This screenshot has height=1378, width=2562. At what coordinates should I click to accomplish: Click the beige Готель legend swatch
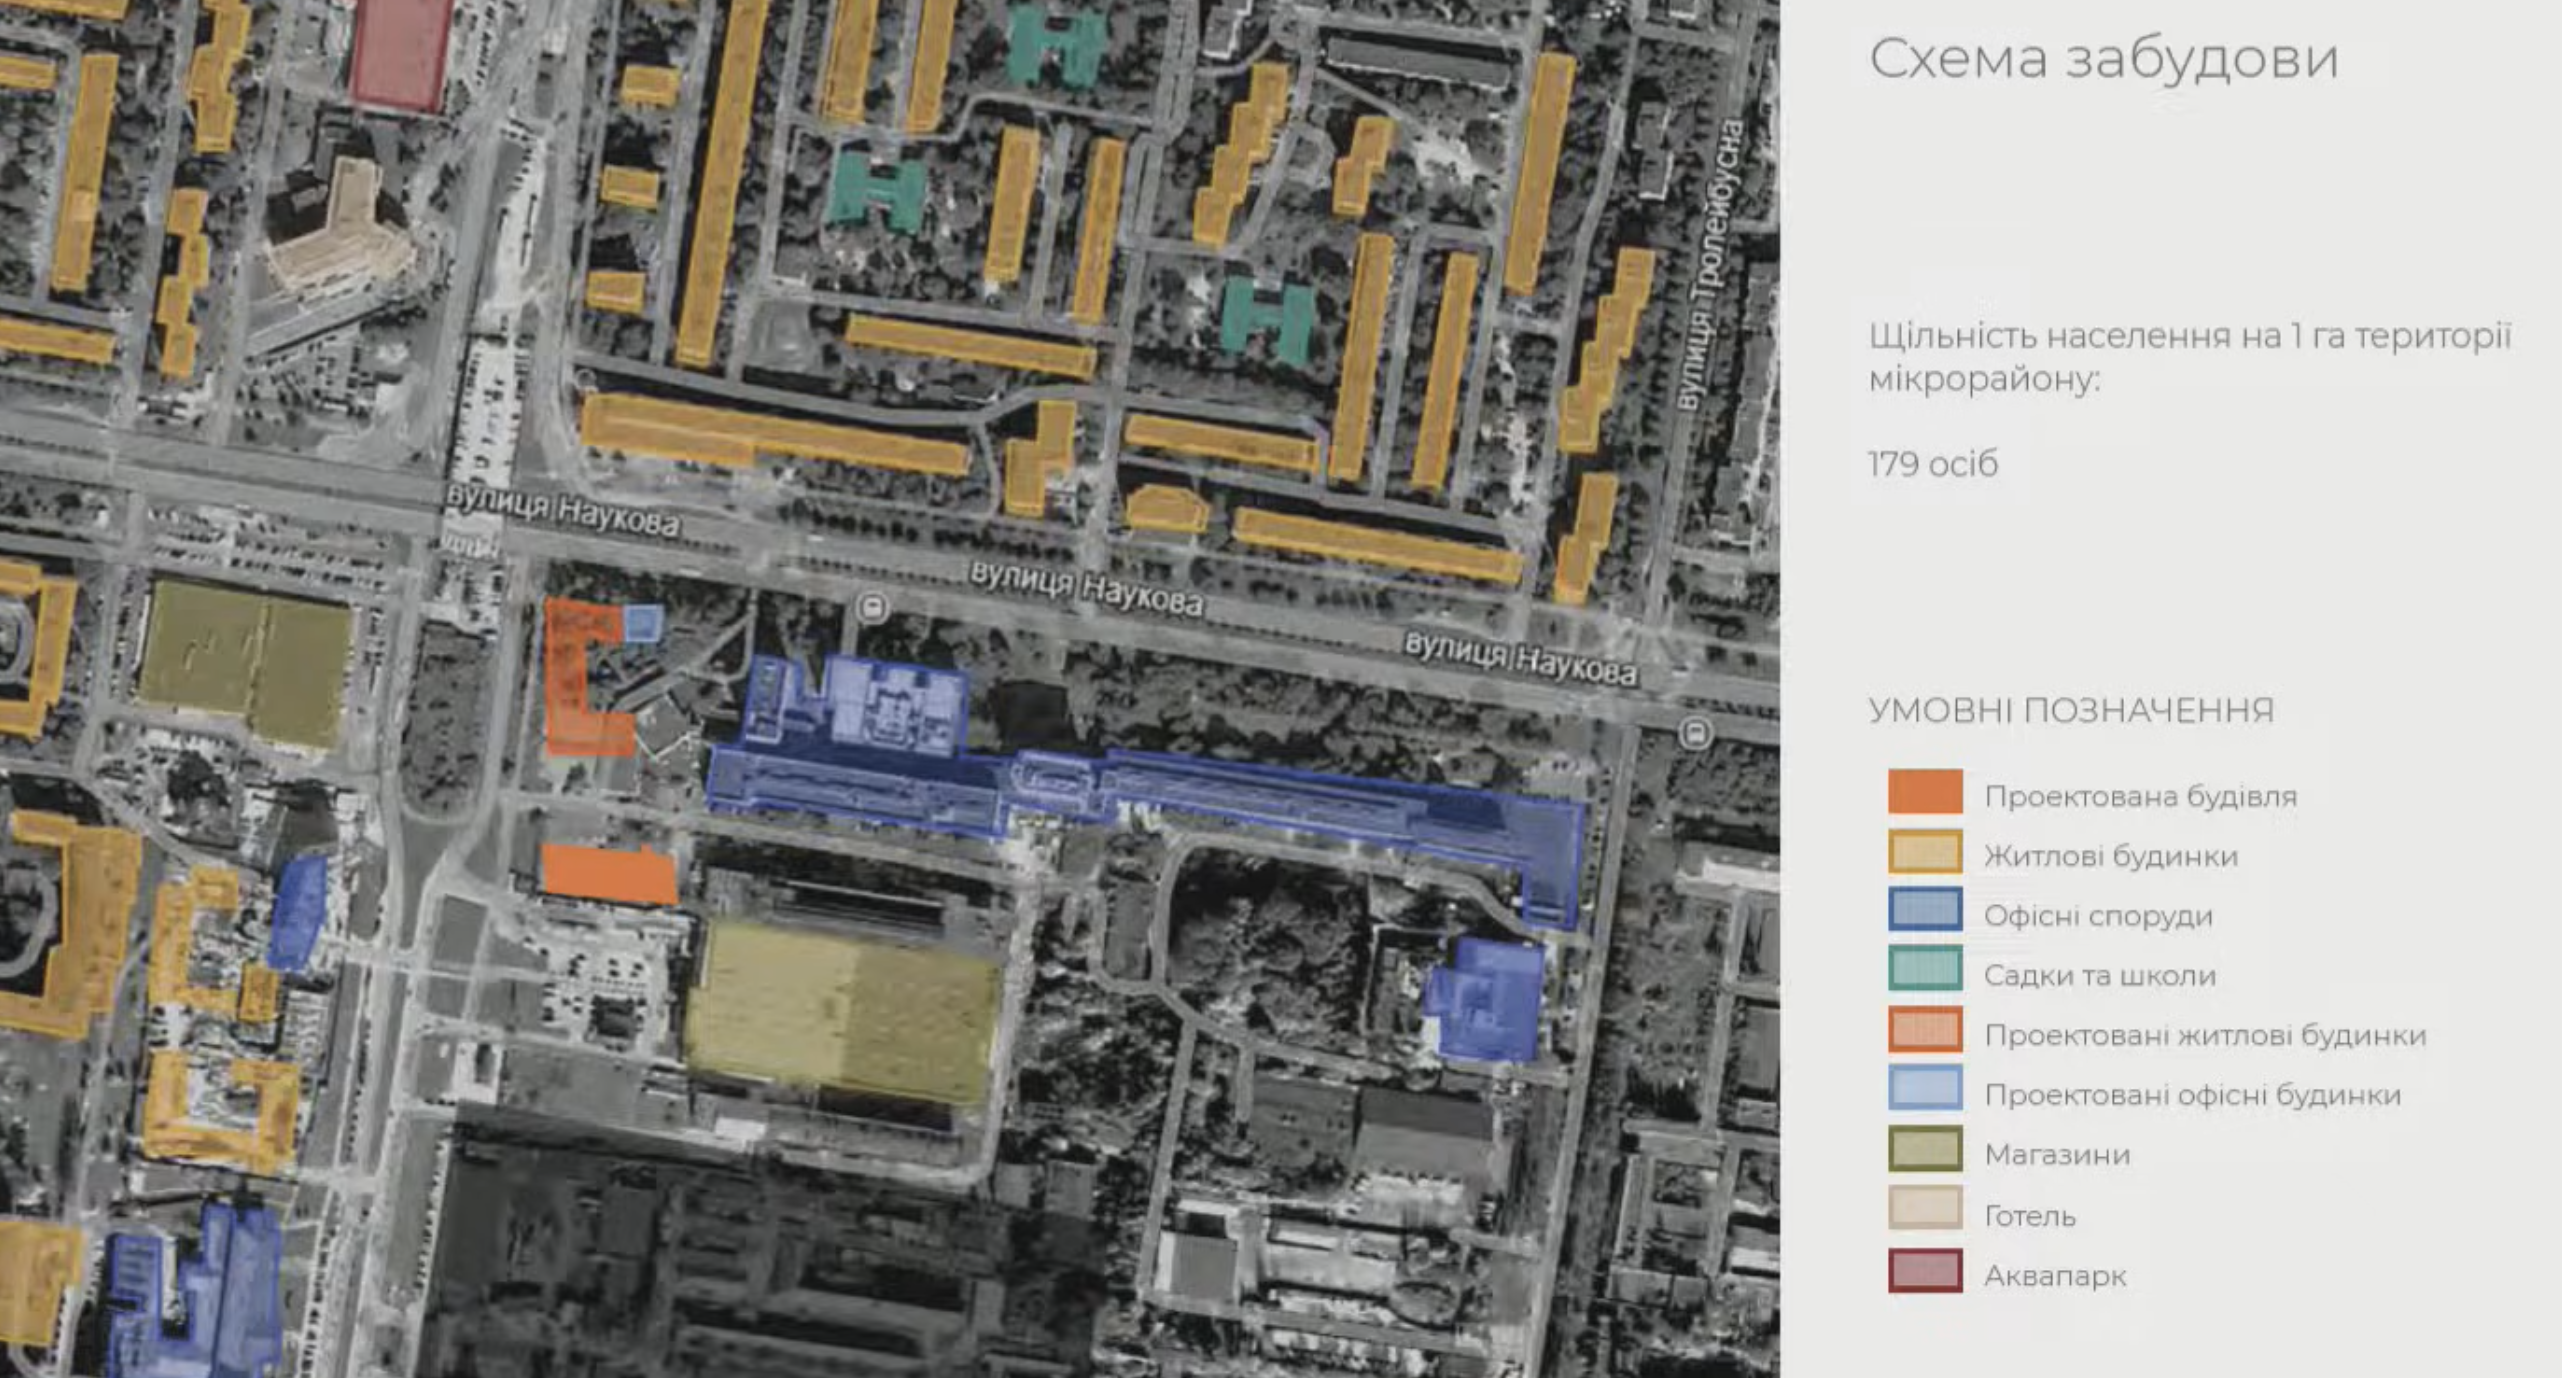click(1924, 1209)
